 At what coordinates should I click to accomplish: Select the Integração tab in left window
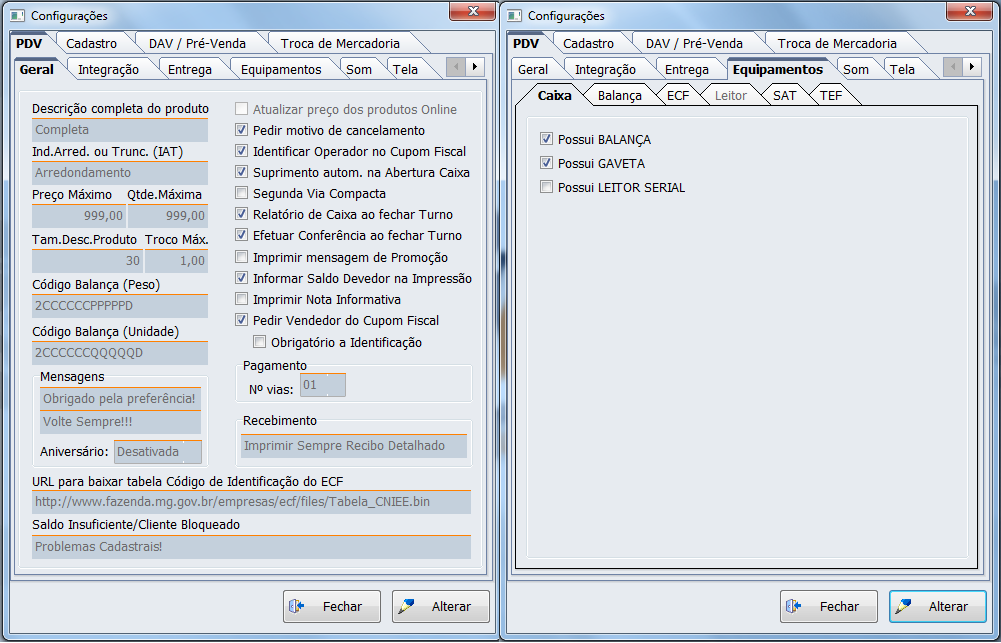tap(108, 70)
